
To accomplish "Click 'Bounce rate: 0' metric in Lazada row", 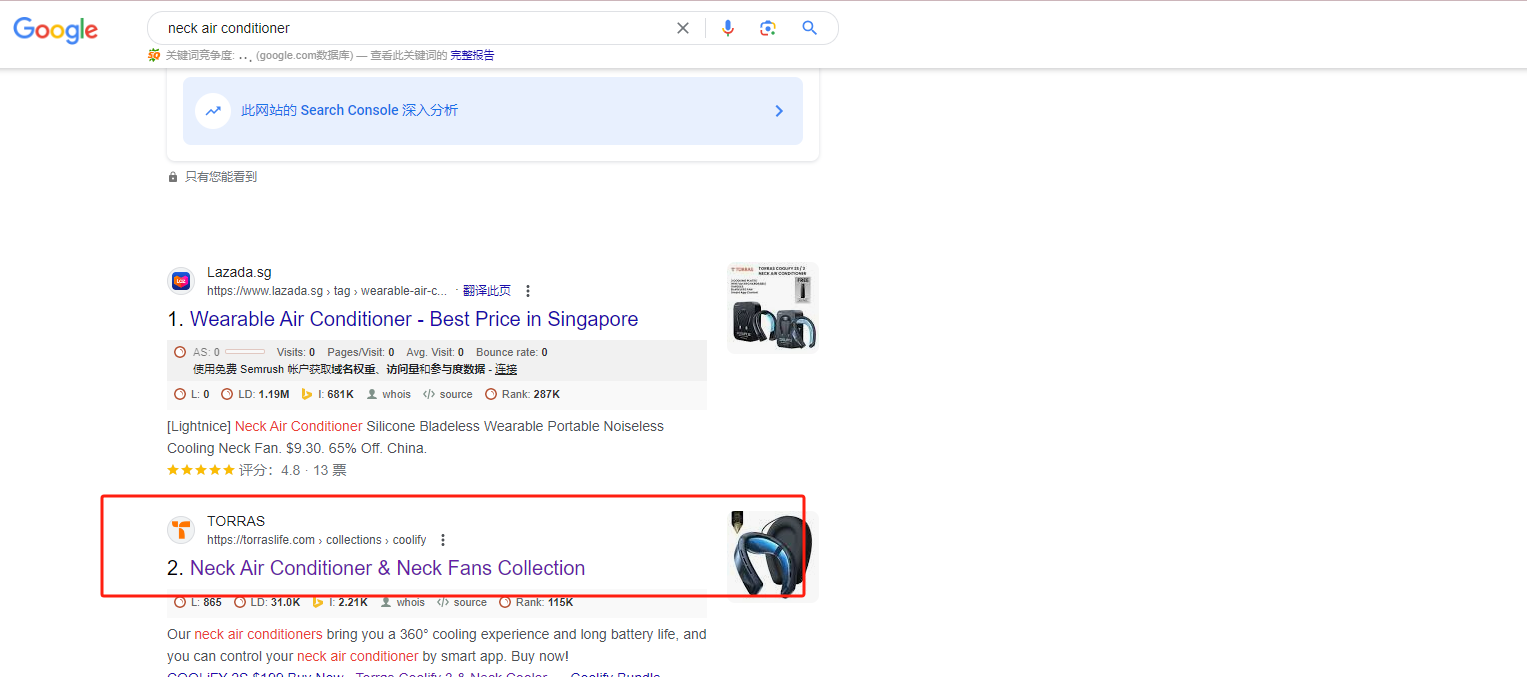I will coord(511,352).
